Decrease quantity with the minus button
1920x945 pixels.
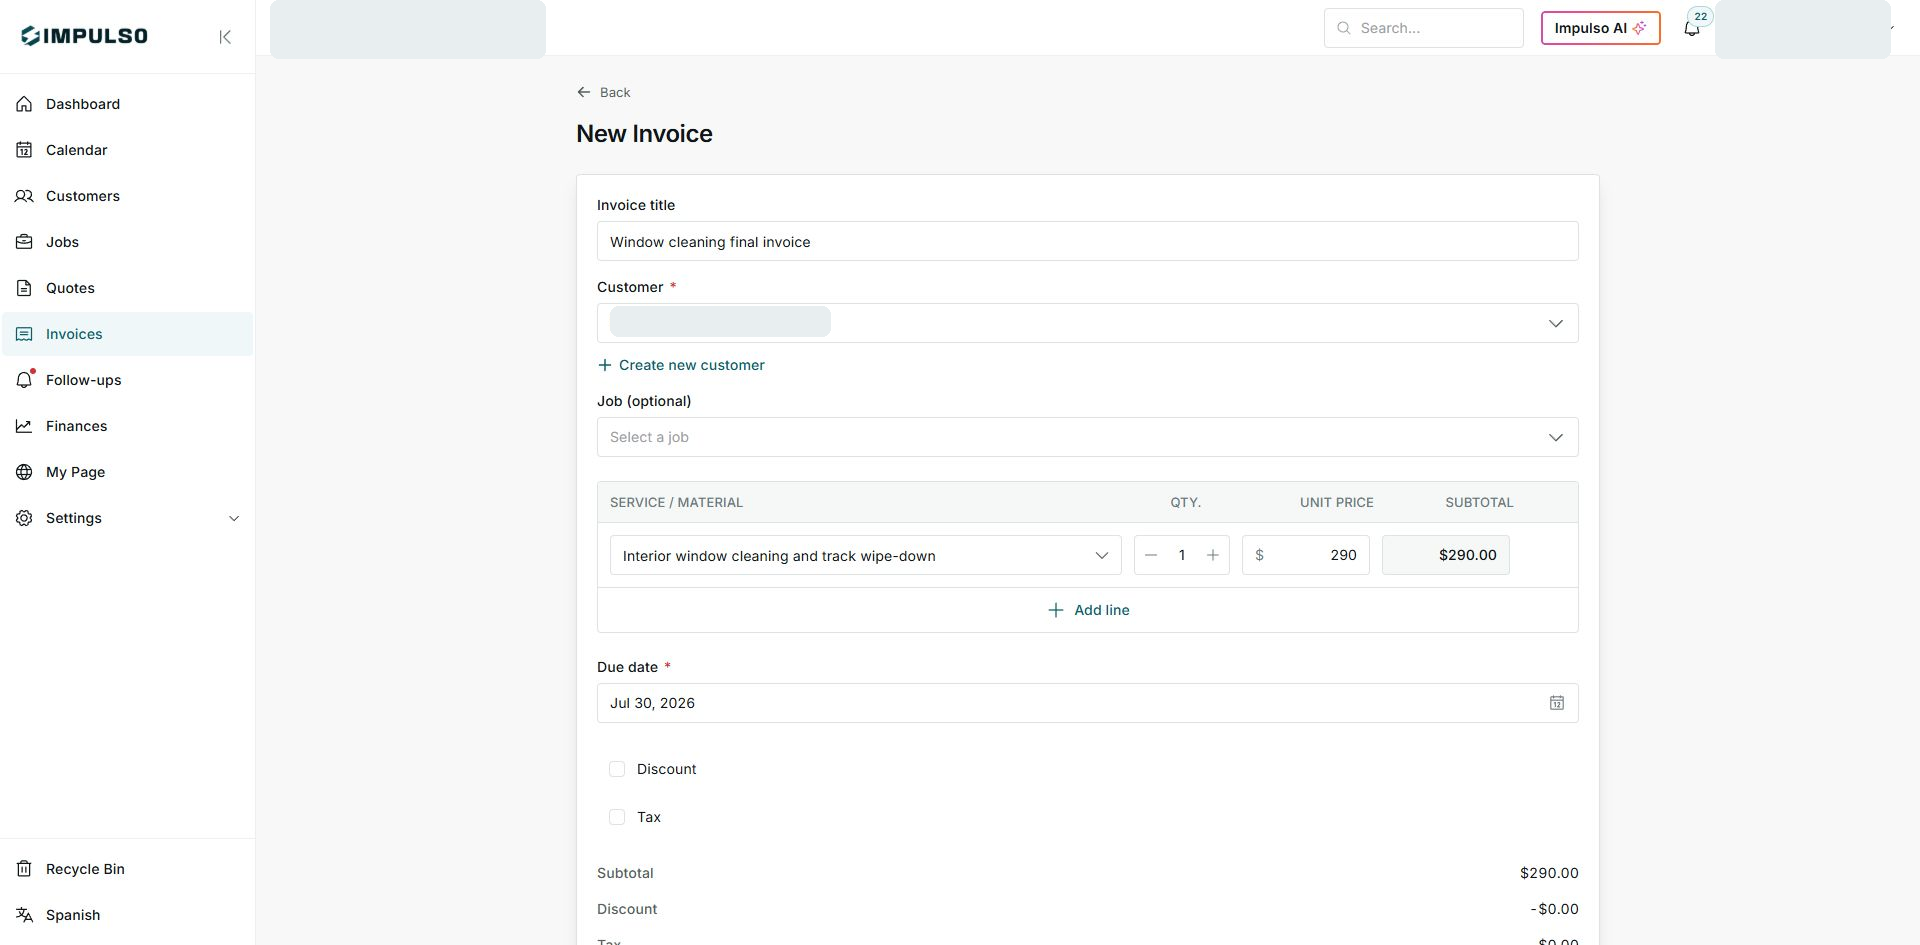pyautogui.click(x=1151, y=555)
